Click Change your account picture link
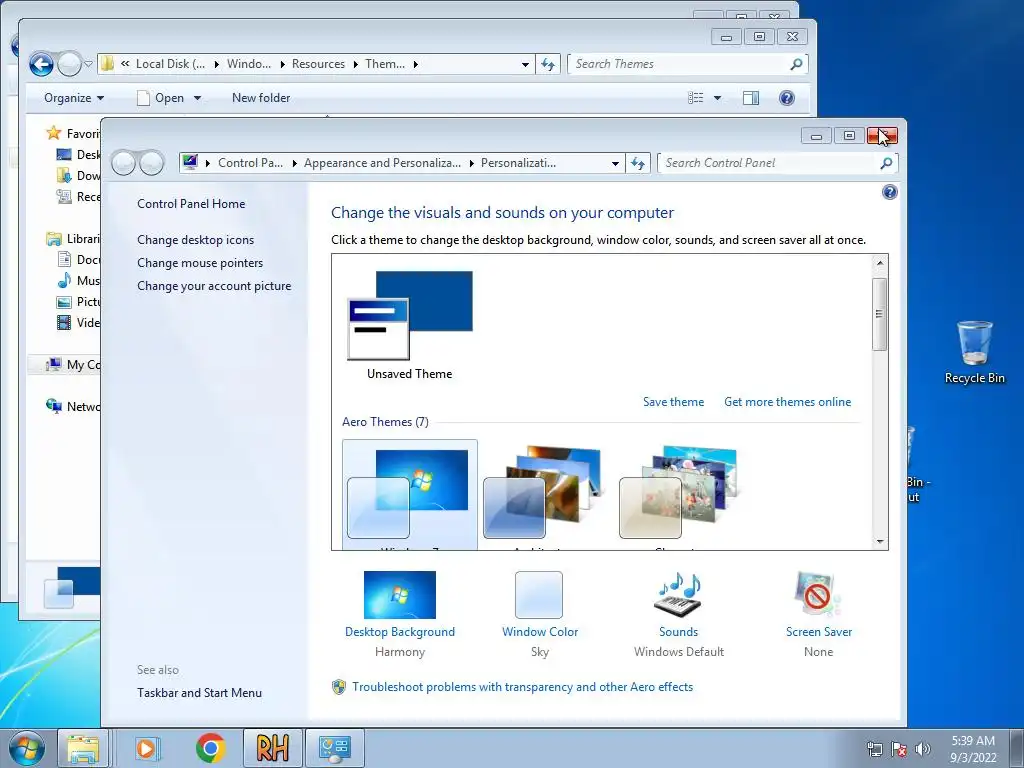Image resolution: width=1024 pixels, height=768 pixels. coord(214,285)
